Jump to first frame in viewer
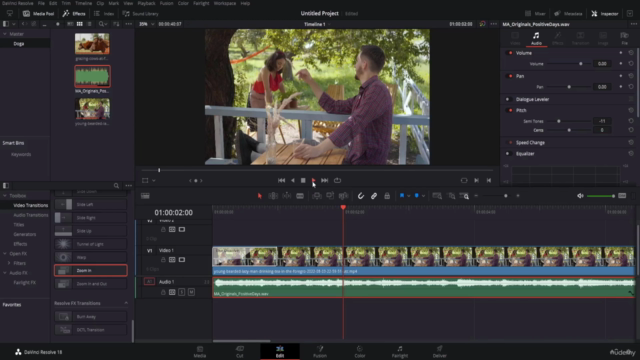Viewport: 640px width, 360px height. coord(281,180)
